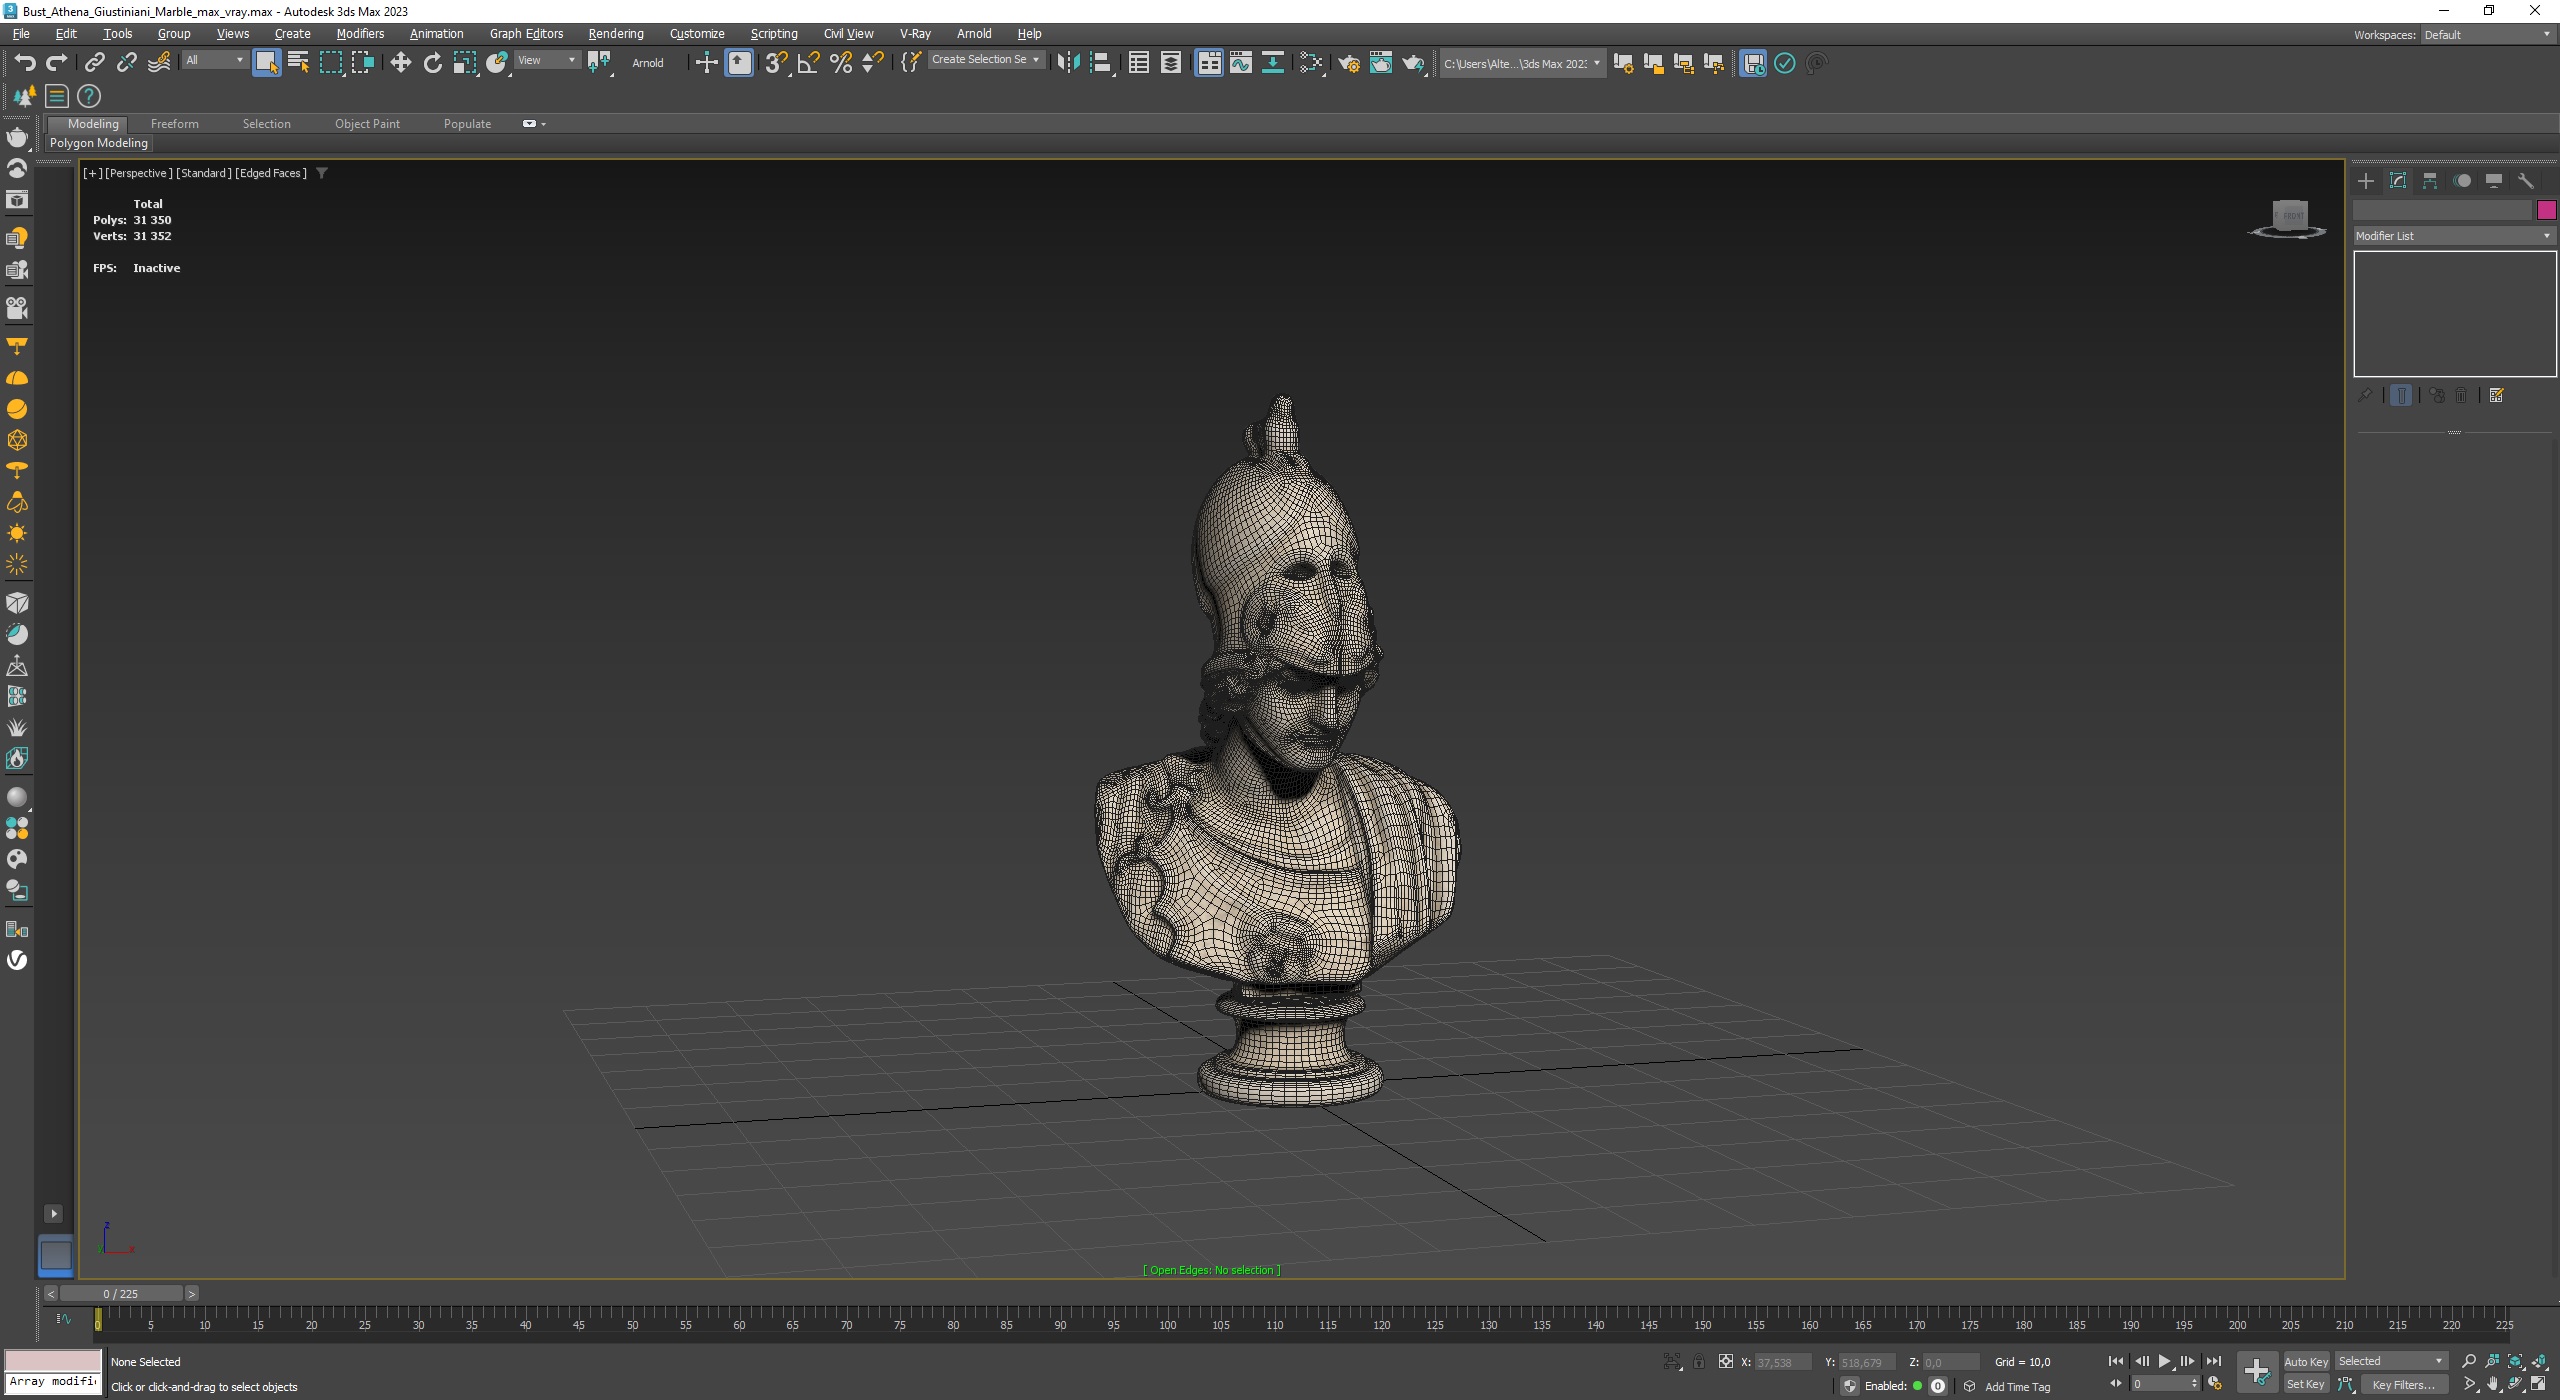Undo the last scene operation
Screen dimensions: 2560x1400
coord(25,63)
